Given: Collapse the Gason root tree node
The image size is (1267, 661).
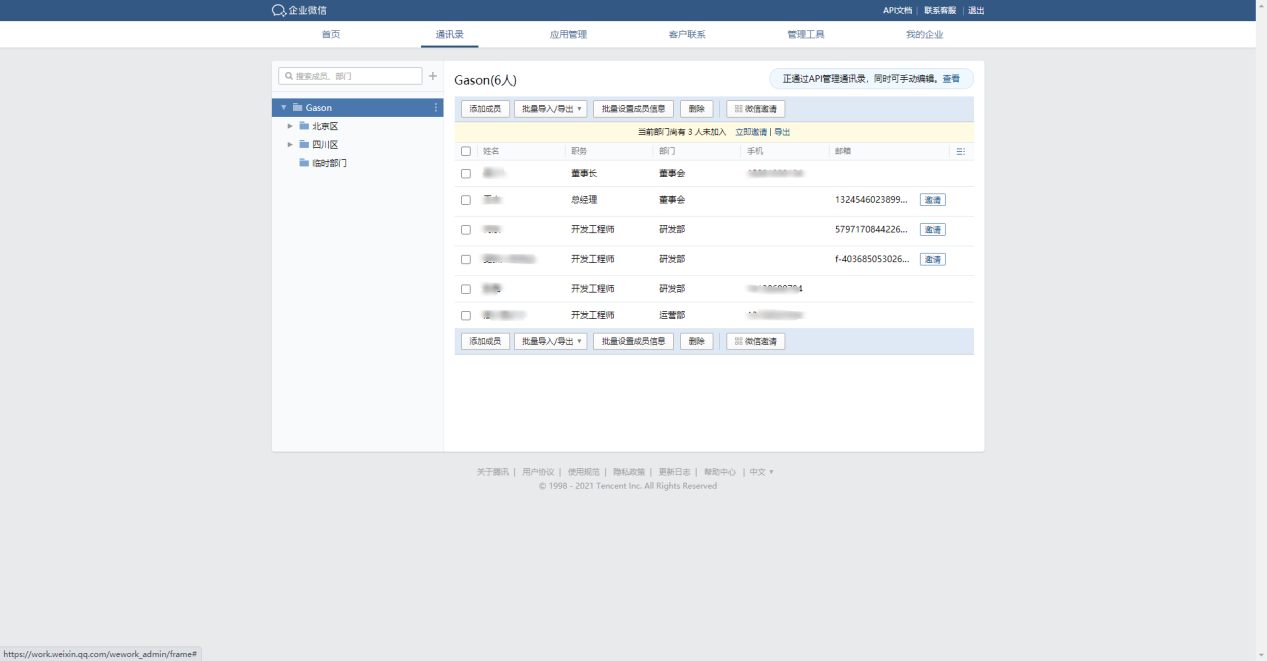Looking at the screenshot, I should [284, 108].
